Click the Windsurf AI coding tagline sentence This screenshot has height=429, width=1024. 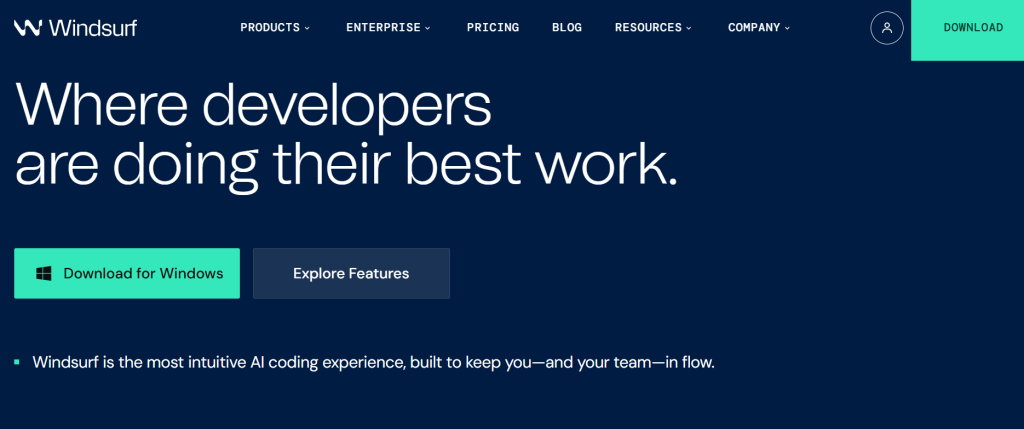(373, 362)
